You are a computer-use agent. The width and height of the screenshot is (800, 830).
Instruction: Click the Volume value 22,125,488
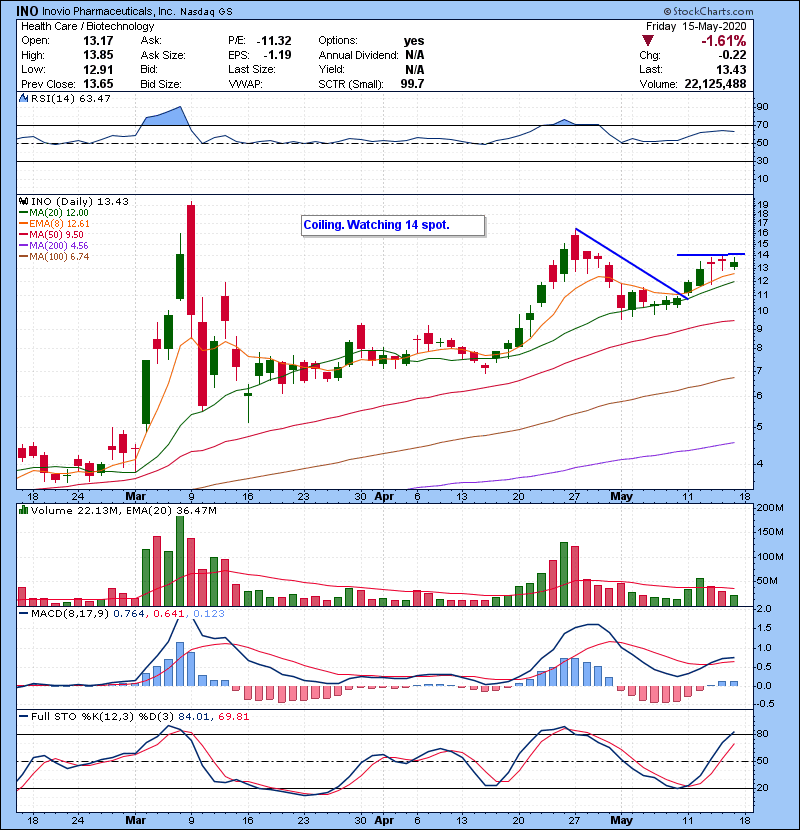click(715, 84)
